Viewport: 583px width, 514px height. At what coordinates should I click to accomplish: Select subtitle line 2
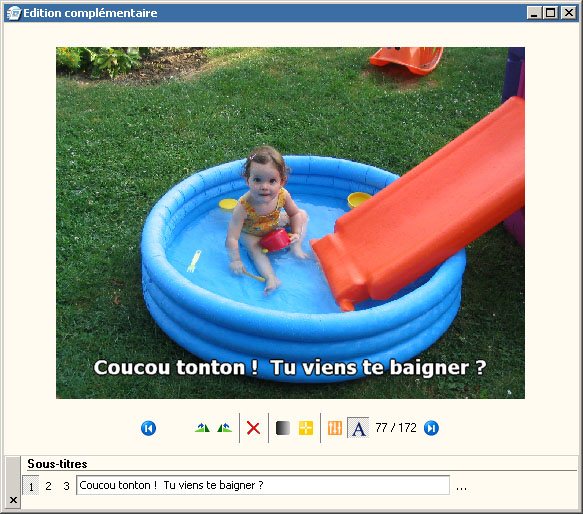[x=48, y=486]
